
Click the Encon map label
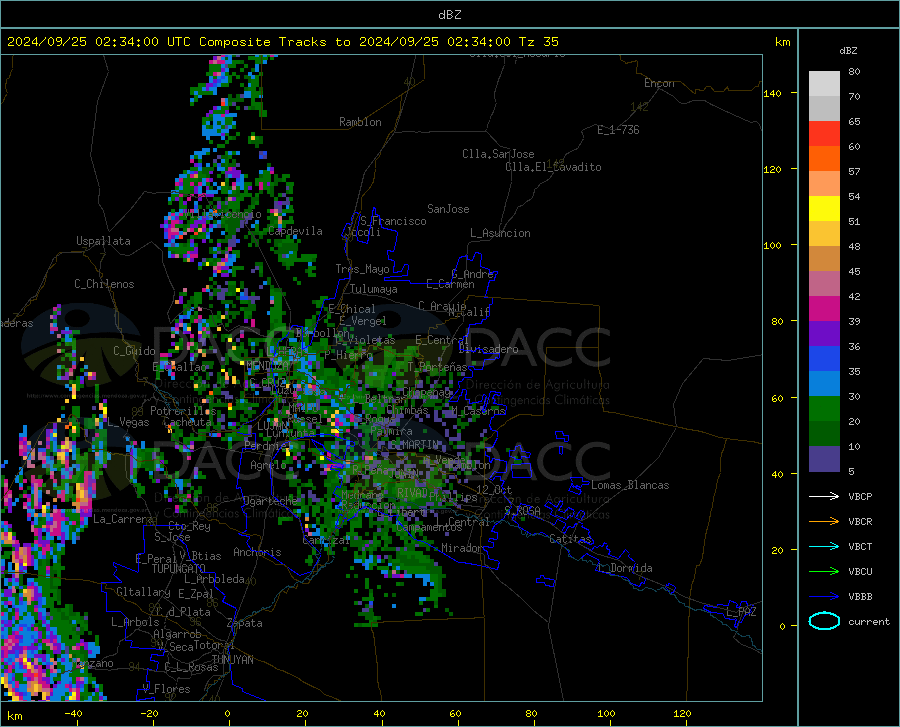pos(659,83)
